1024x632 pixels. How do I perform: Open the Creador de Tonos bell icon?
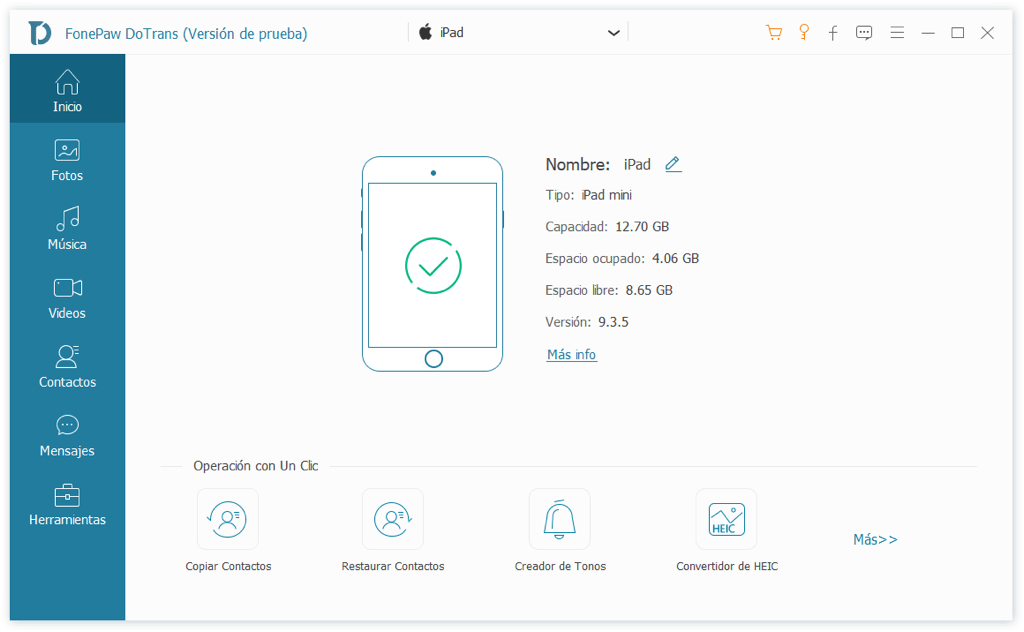[x=560, y=519]
